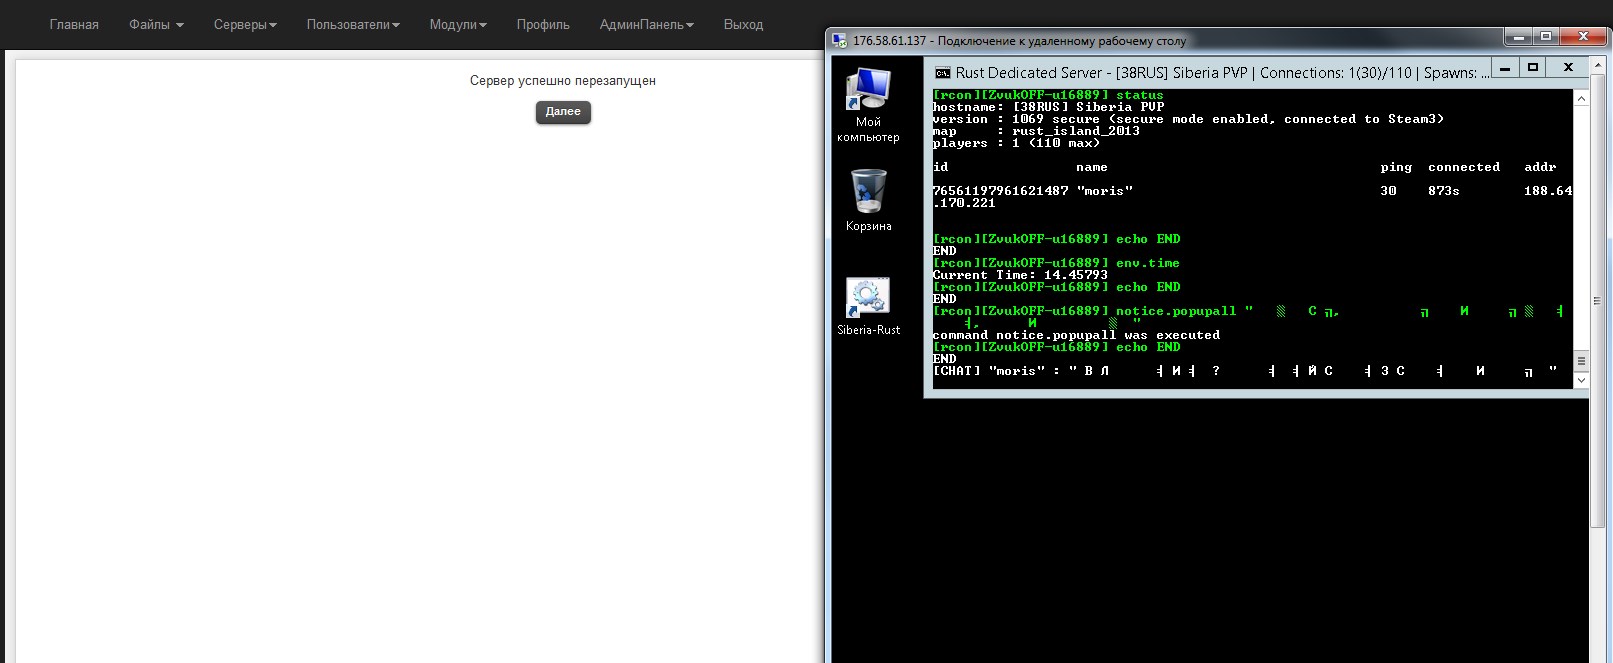Click the Remote Desktop connection title bar icon
The image size is (1613, 663).
[x=840, y=41]
